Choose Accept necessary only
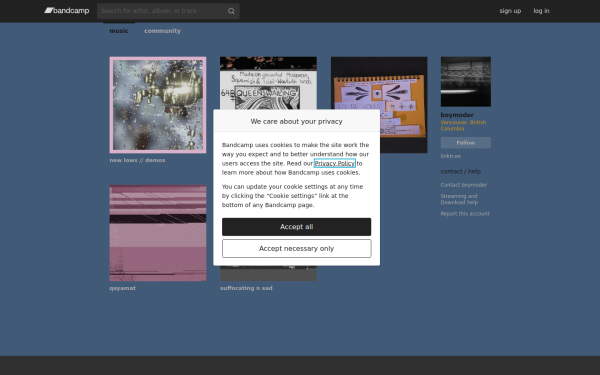This screenshot has height=375, width=600. tap(297, 248)
